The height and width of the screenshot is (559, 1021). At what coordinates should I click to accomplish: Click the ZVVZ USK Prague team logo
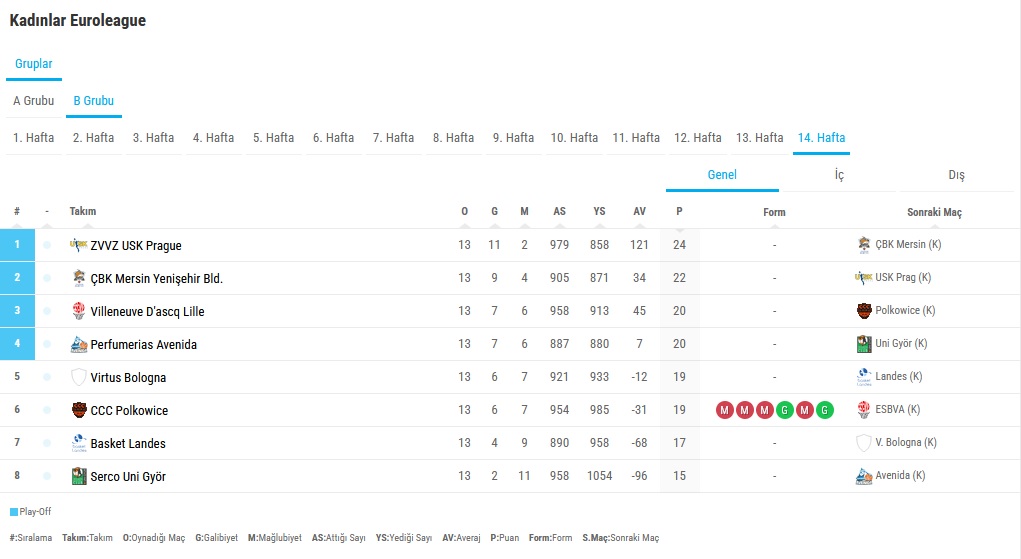(79, 245)
